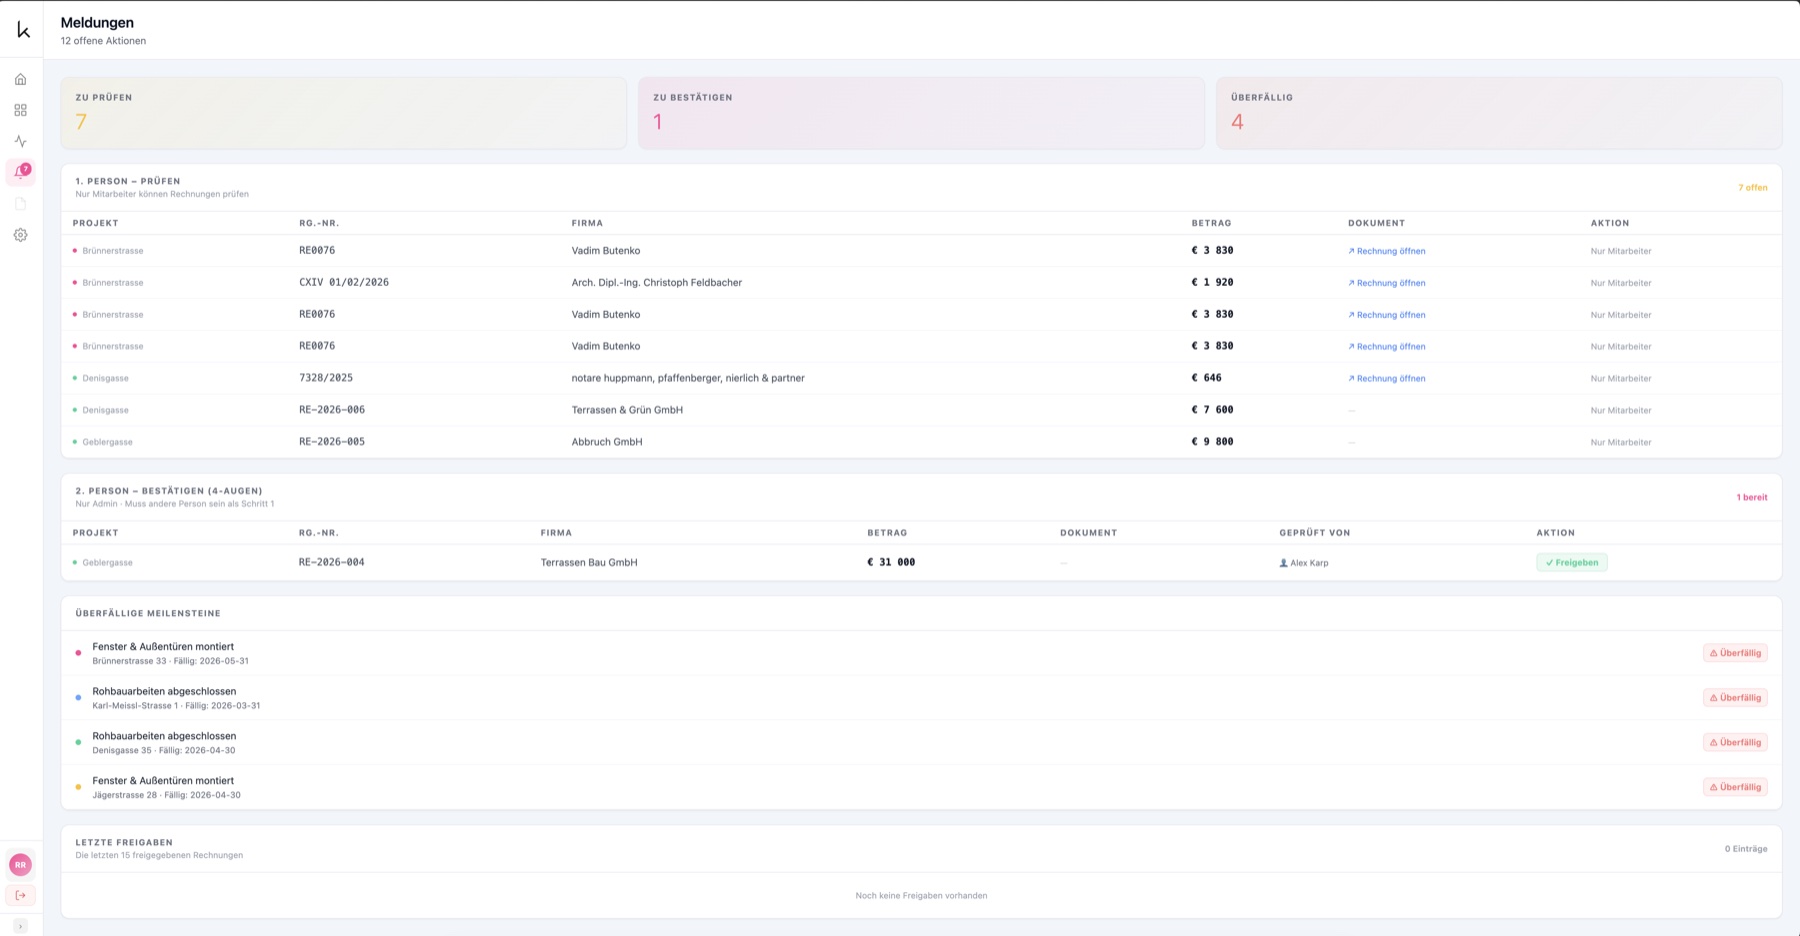Click the logout icon in sidebar
The width and height of the screenshot is (1800, 936).
(x=20, y=895)
